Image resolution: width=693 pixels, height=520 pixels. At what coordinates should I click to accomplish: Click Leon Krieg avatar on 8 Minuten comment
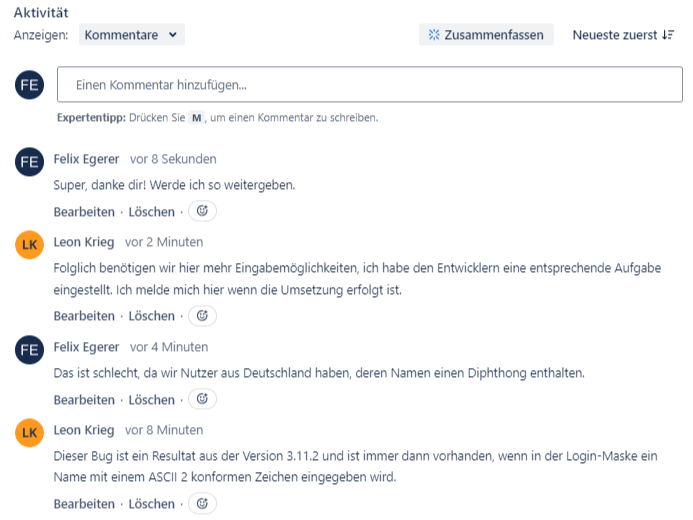(30, 433)
